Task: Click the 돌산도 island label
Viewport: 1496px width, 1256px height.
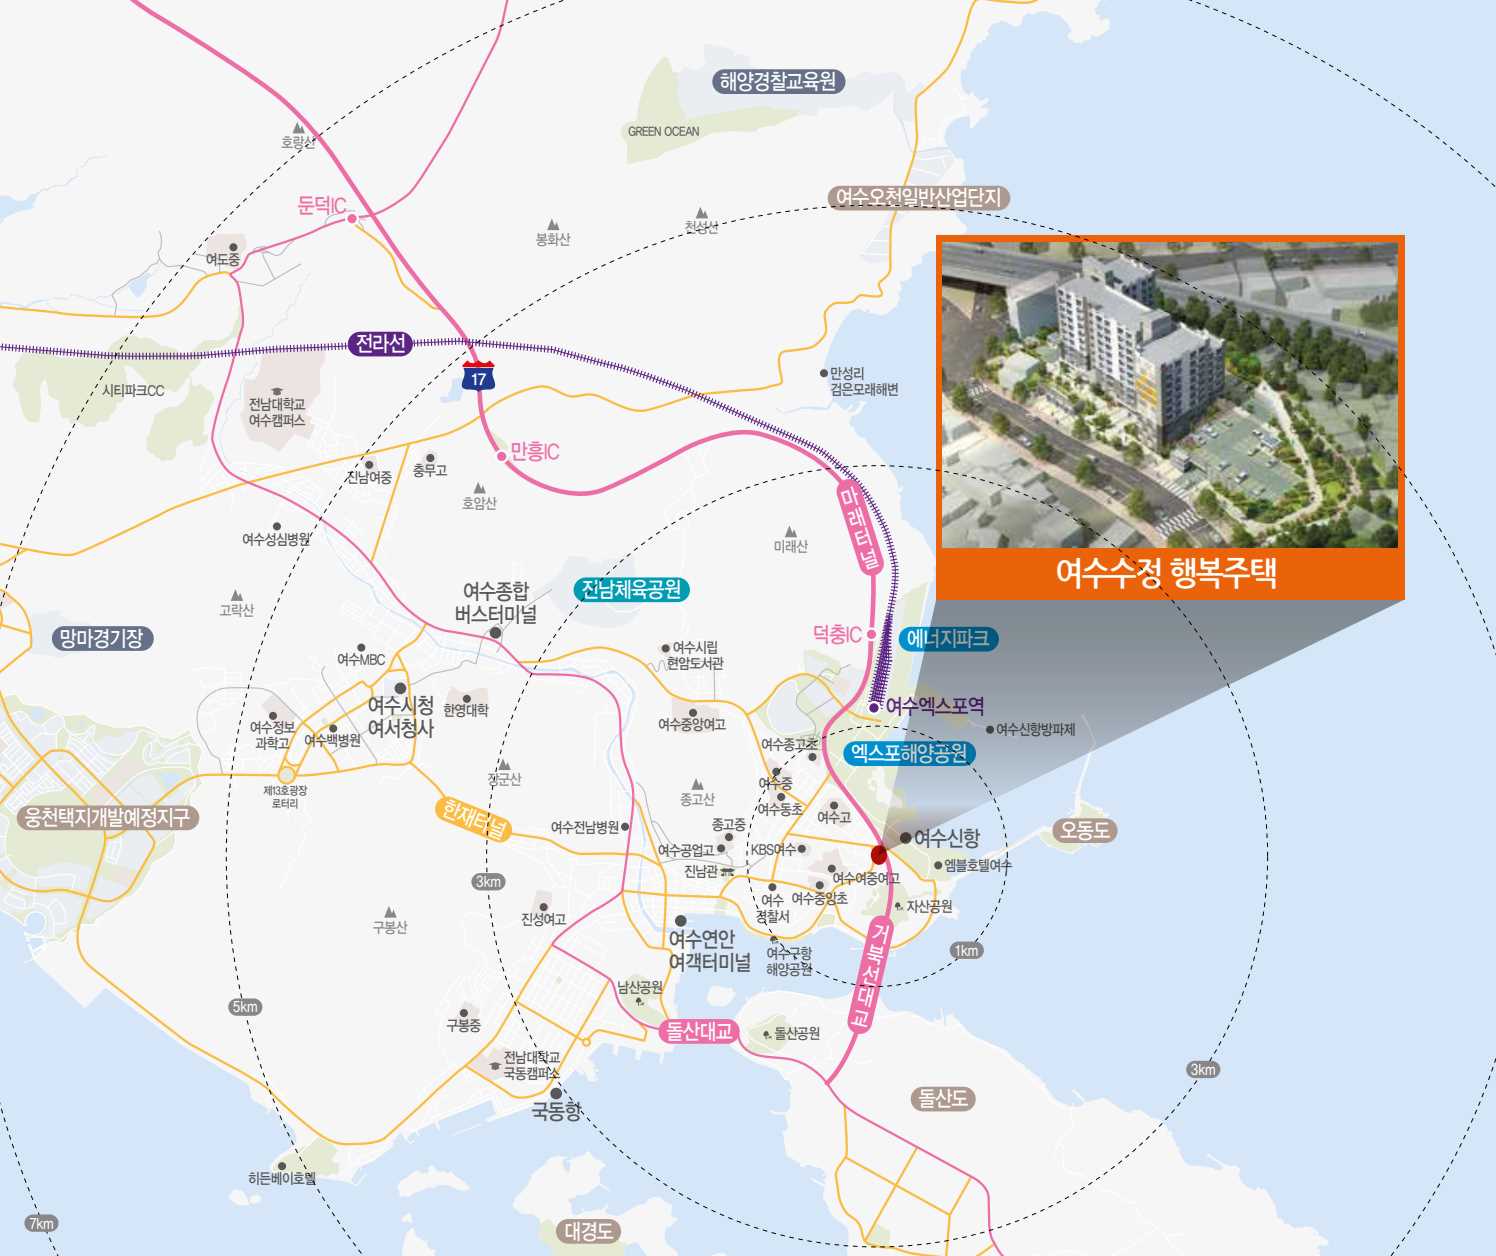Action: (x=942, y=1099)
